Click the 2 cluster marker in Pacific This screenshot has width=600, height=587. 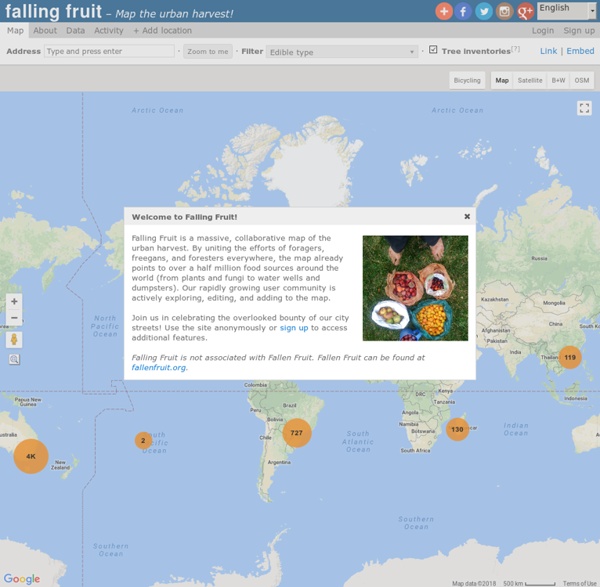(143, 440)
